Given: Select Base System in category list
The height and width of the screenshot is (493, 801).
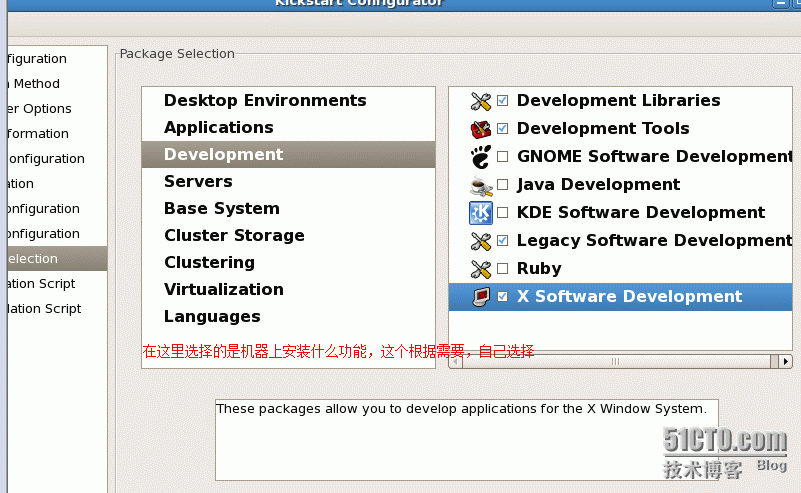Looking at the screenshot, I should pyautogui.click(x=222, y=209).
